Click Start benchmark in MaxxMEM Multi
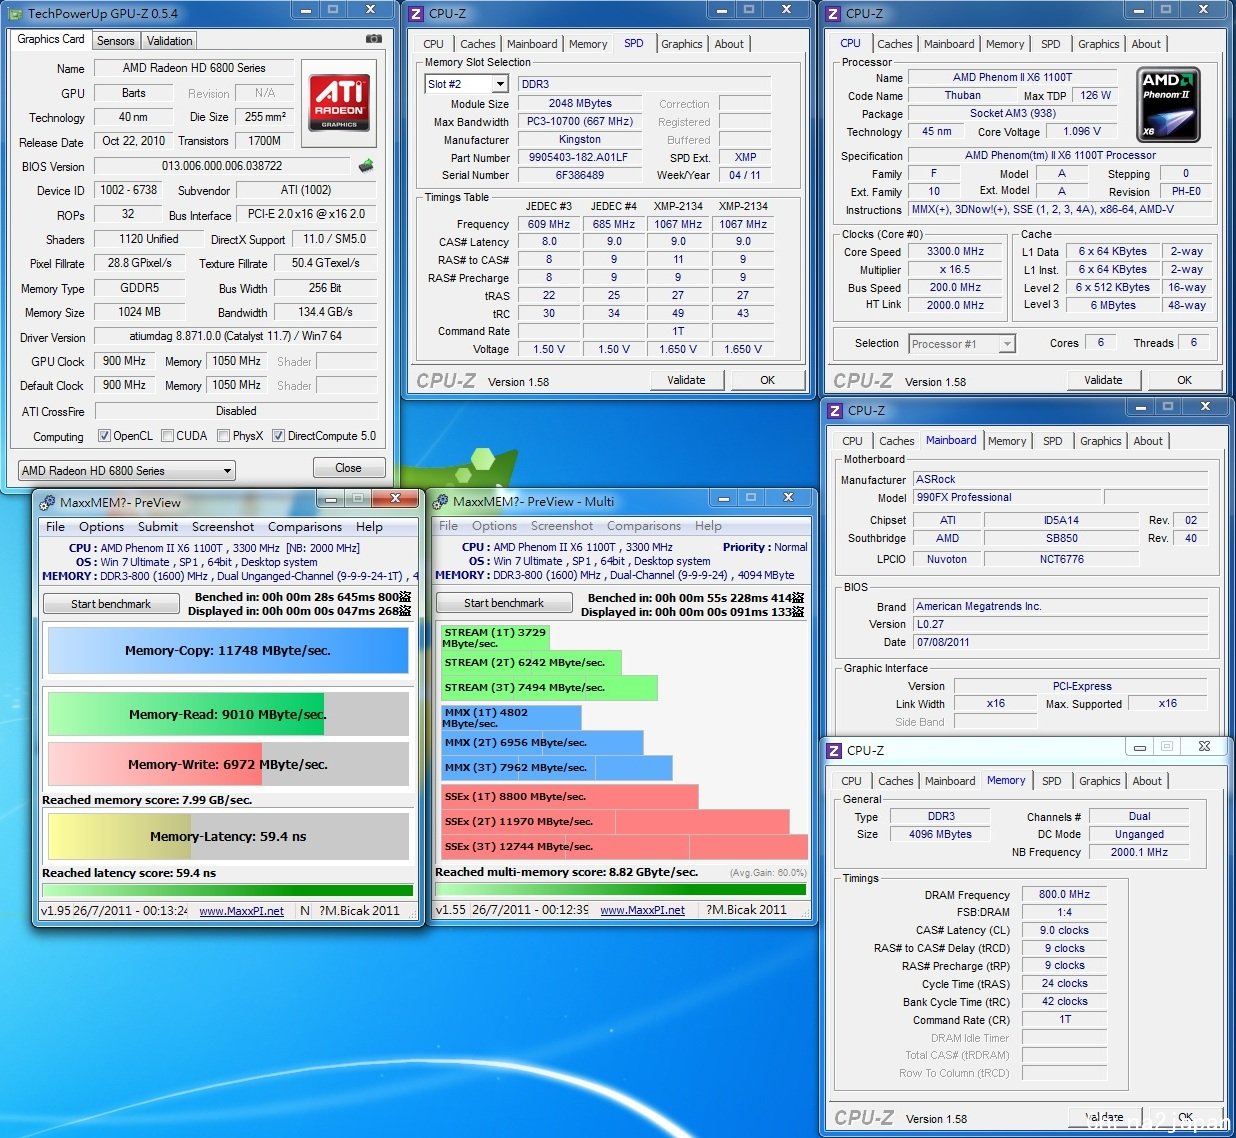The height and width of the screenshot is (1138, 1236). coord(504,603)
